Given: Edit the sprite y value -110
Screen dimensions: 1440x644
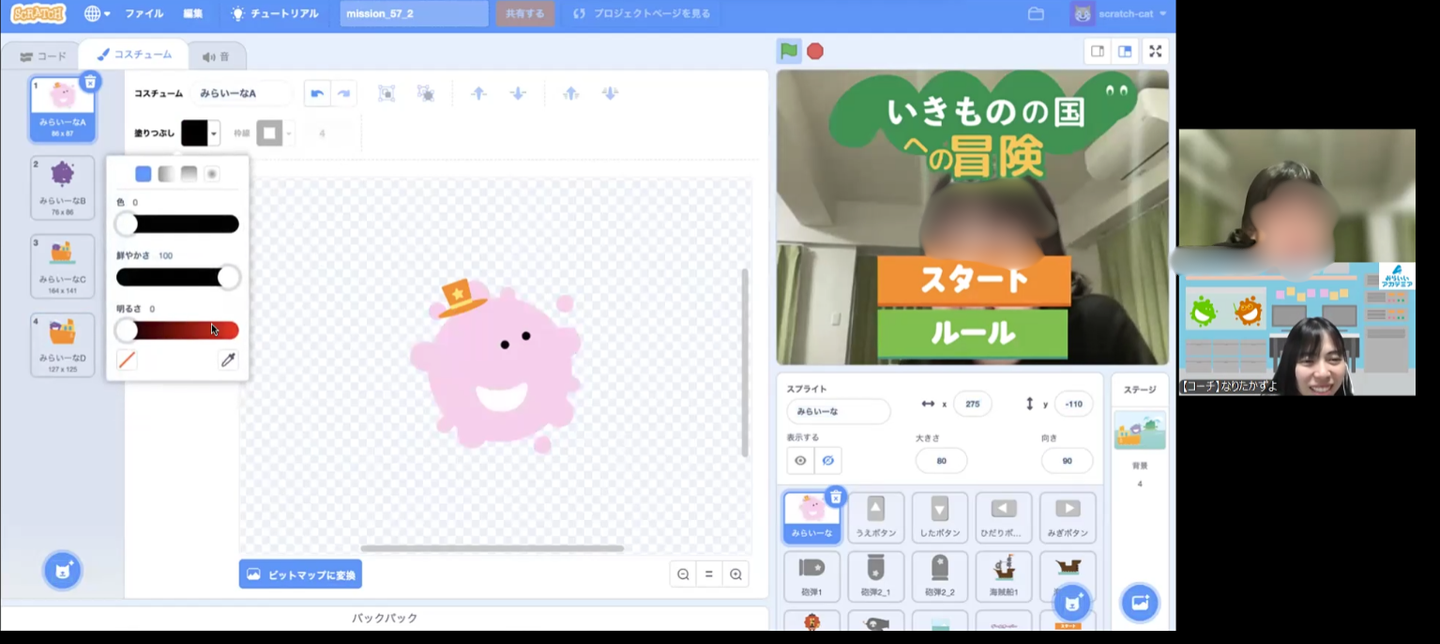Looking at the screenshot, I should (x=1073, y=404).
